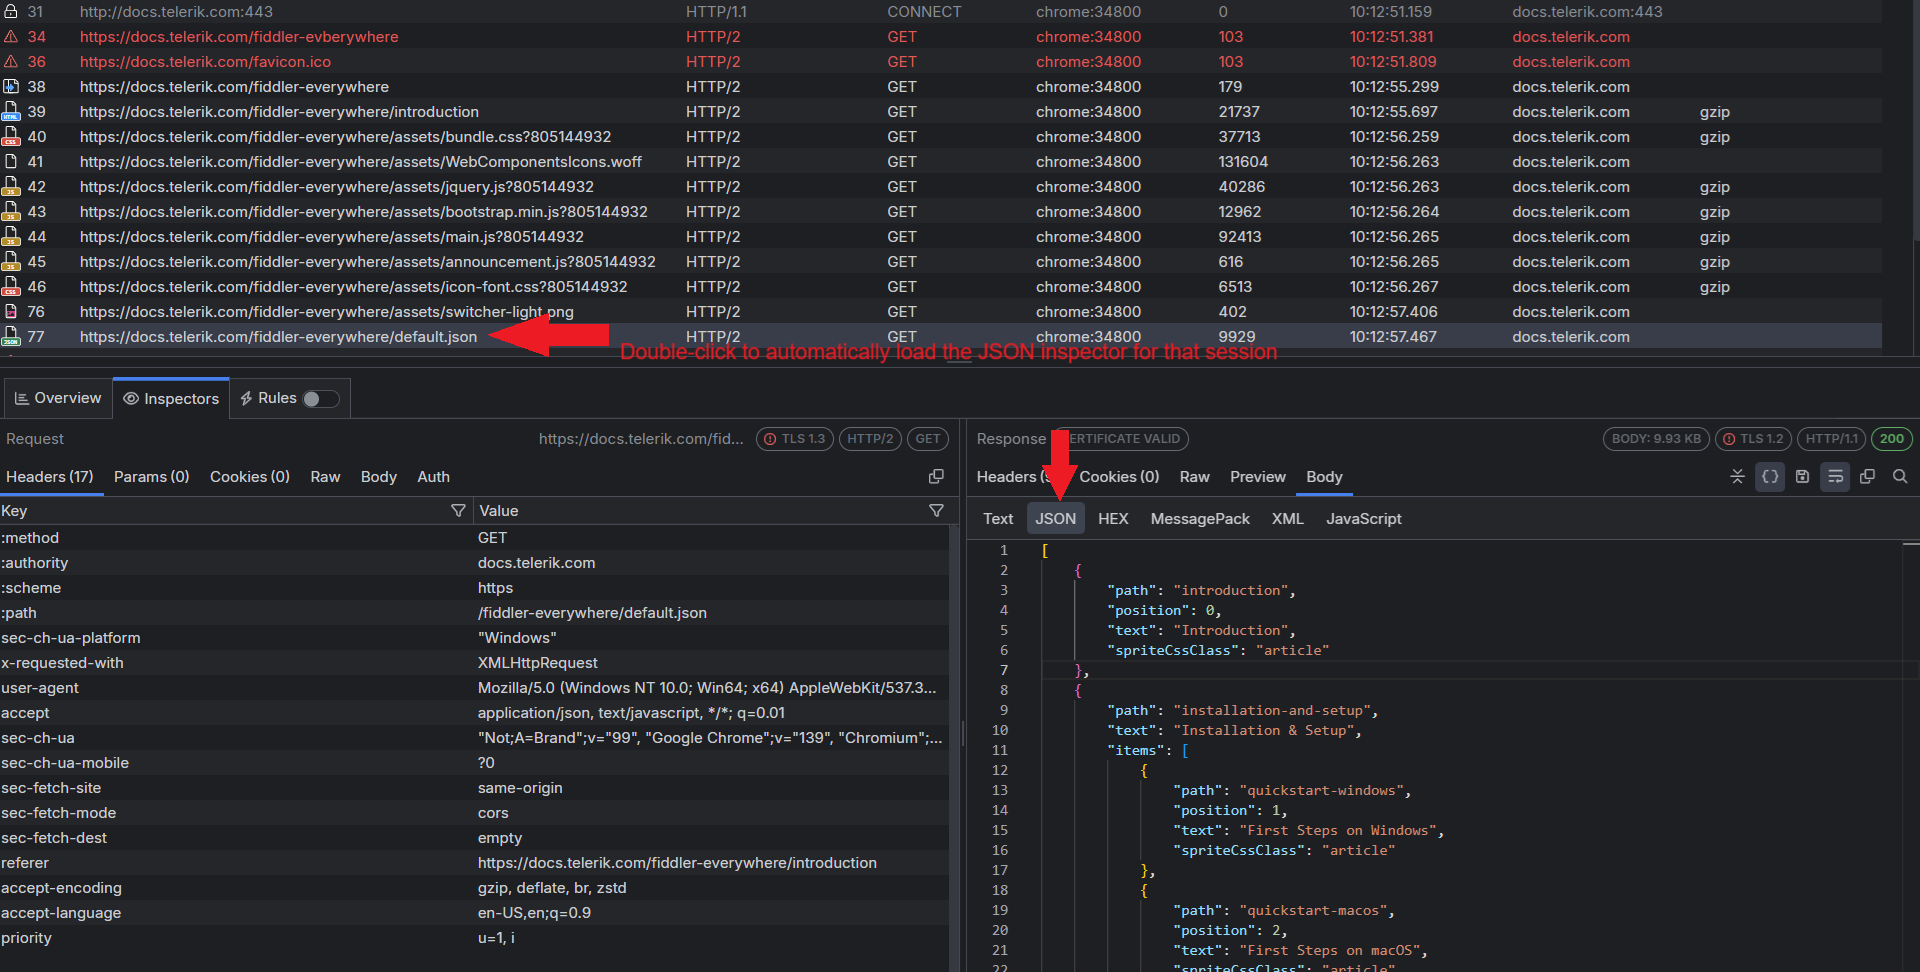The image size is (1920, 972).
Task: Click the JS file icon on session 43
Action: click(x=11, y=212)
